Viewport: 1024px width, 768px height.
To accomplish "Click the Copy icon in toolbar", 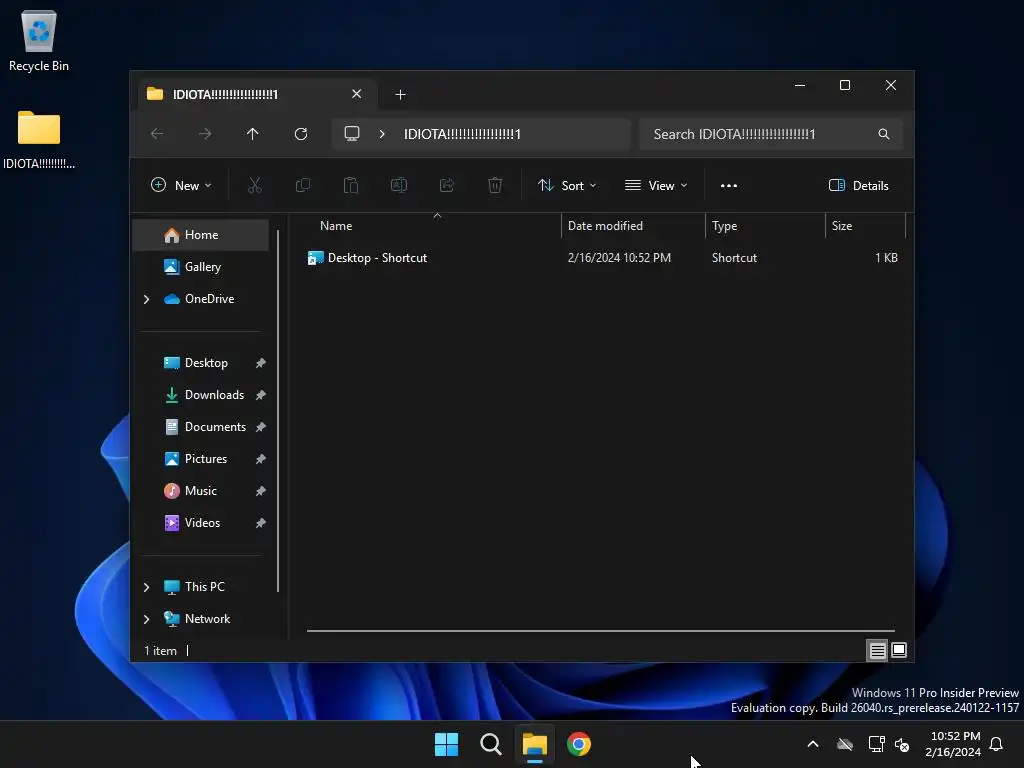I will point(302,185).
